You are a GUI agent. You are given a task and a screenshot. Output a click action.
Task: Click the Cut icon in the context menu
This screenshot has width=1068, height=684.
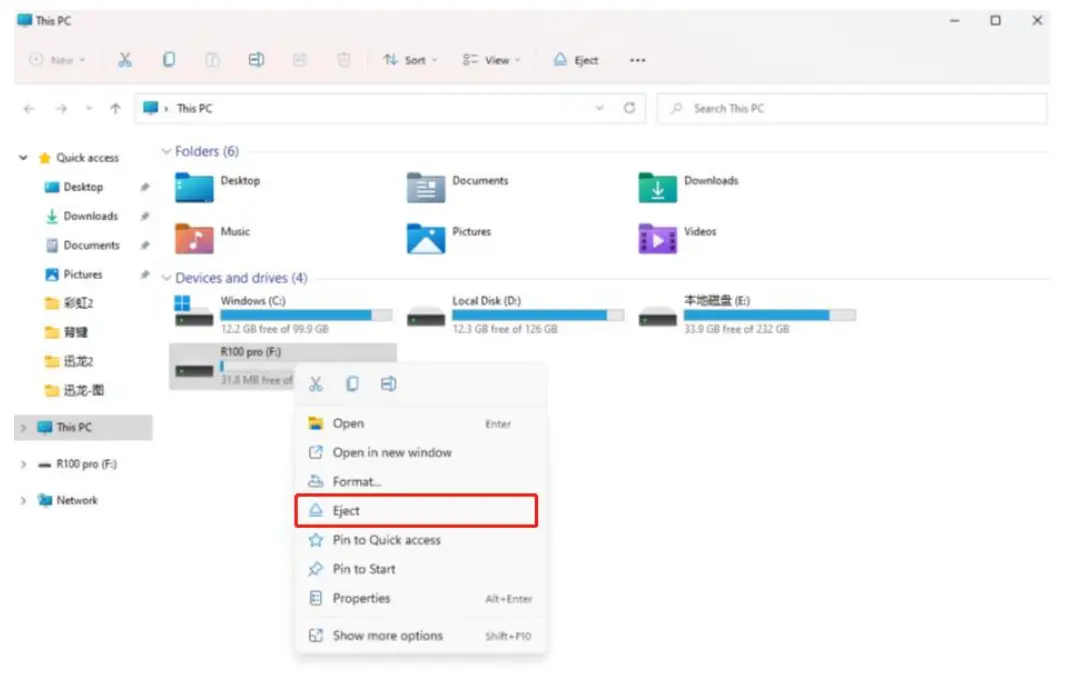point(315,384)
